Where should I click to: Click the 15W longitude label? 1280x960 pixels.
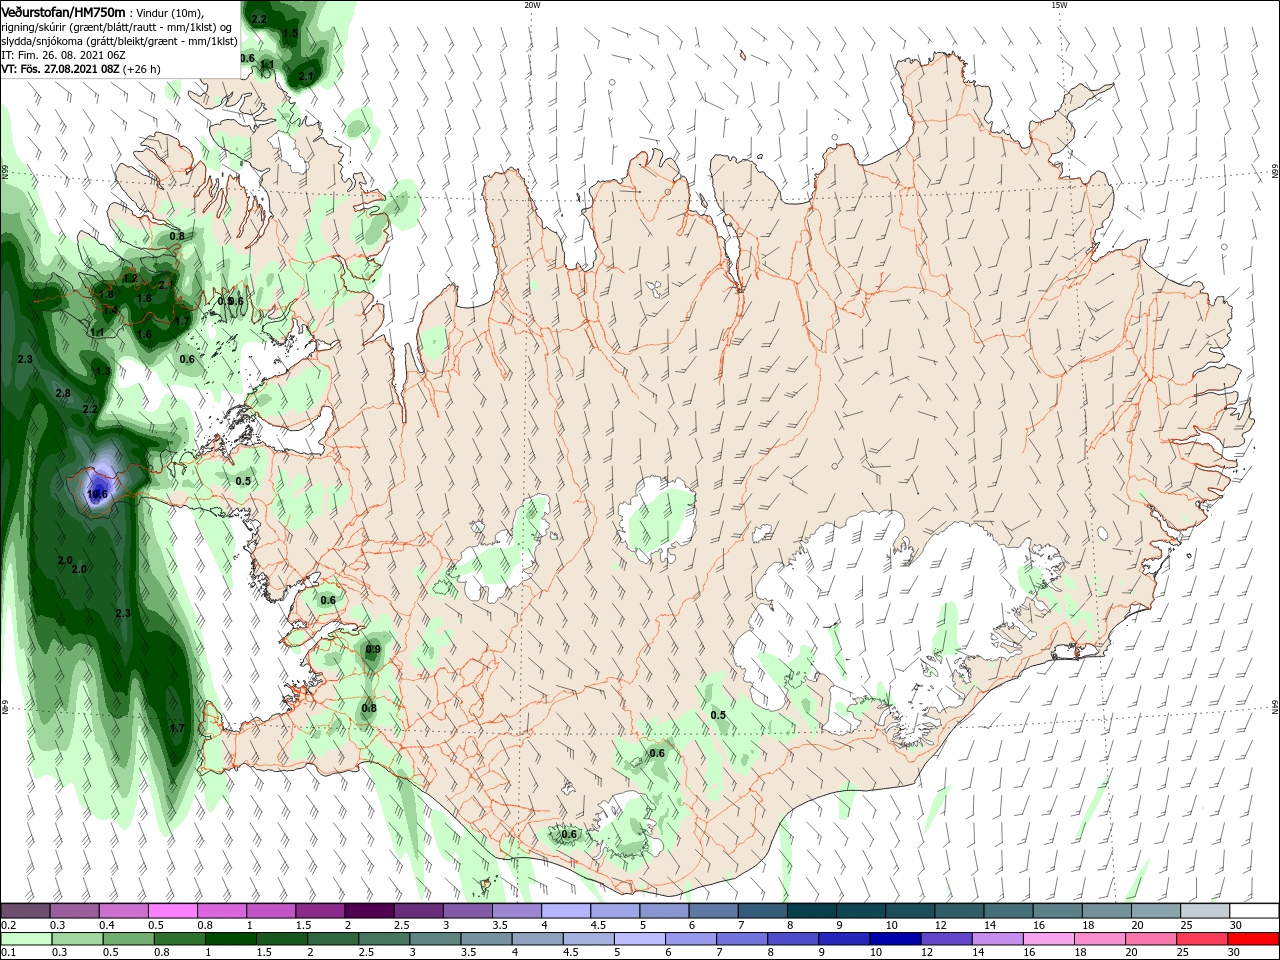[1059, 5]
